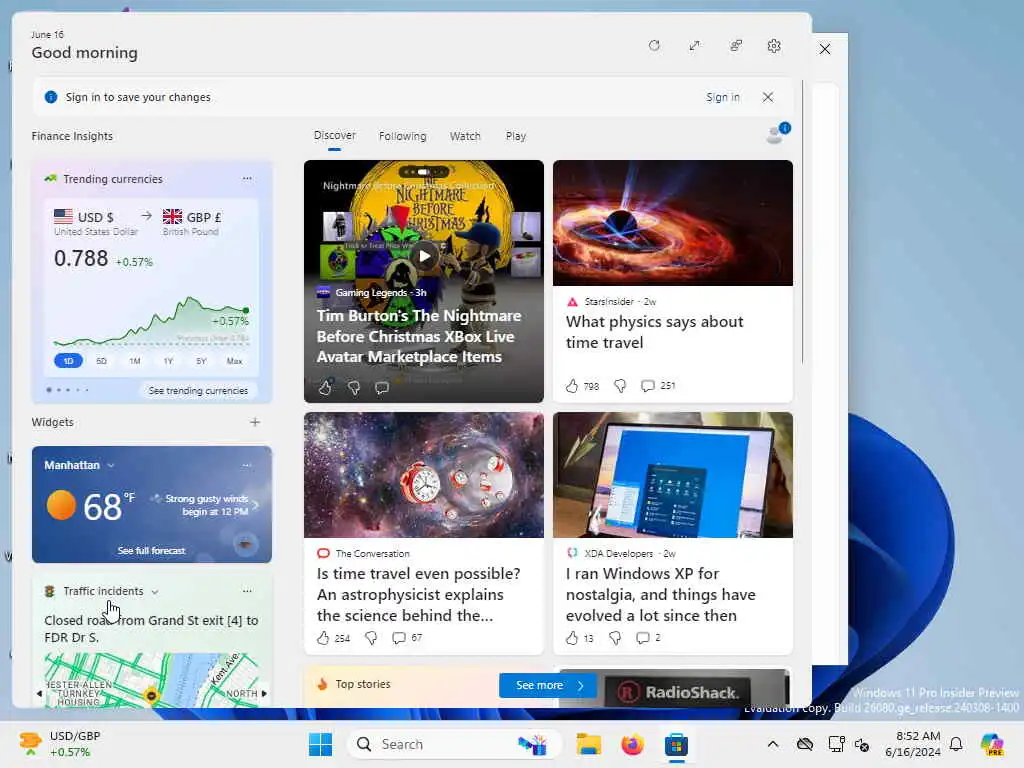Screen dimensions: 1024x768
Task: Switch to the Following tab
Action: [x=402, y=136]
